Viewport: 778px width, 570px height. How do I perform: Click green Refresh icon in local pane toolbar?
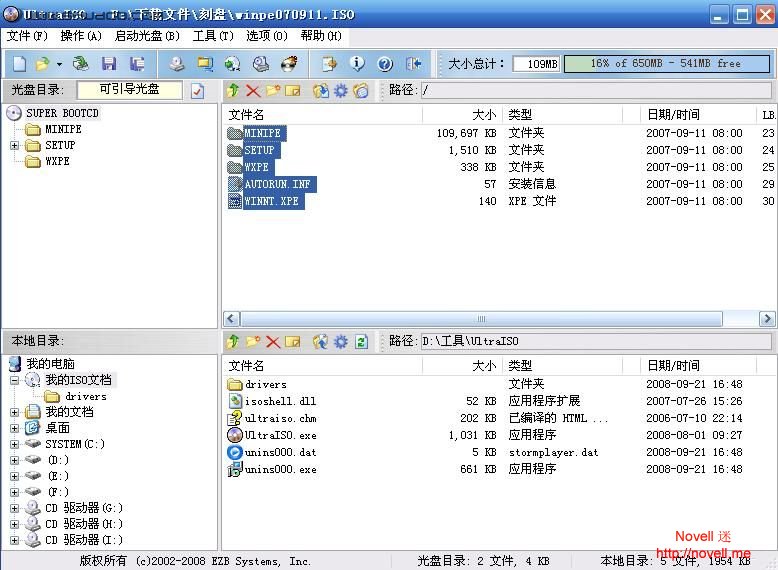click(361, 341)
